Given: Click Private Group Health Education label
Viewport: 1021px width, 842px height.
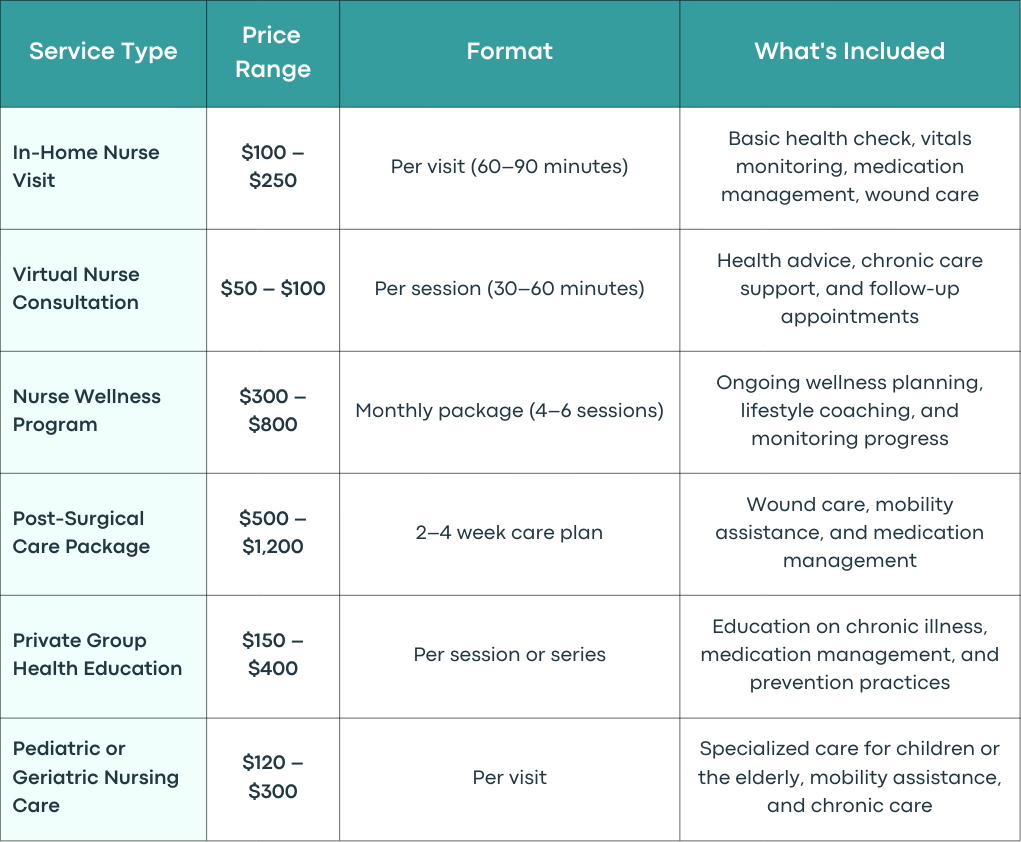Looking at the screenshot, I should coord(97,654).
